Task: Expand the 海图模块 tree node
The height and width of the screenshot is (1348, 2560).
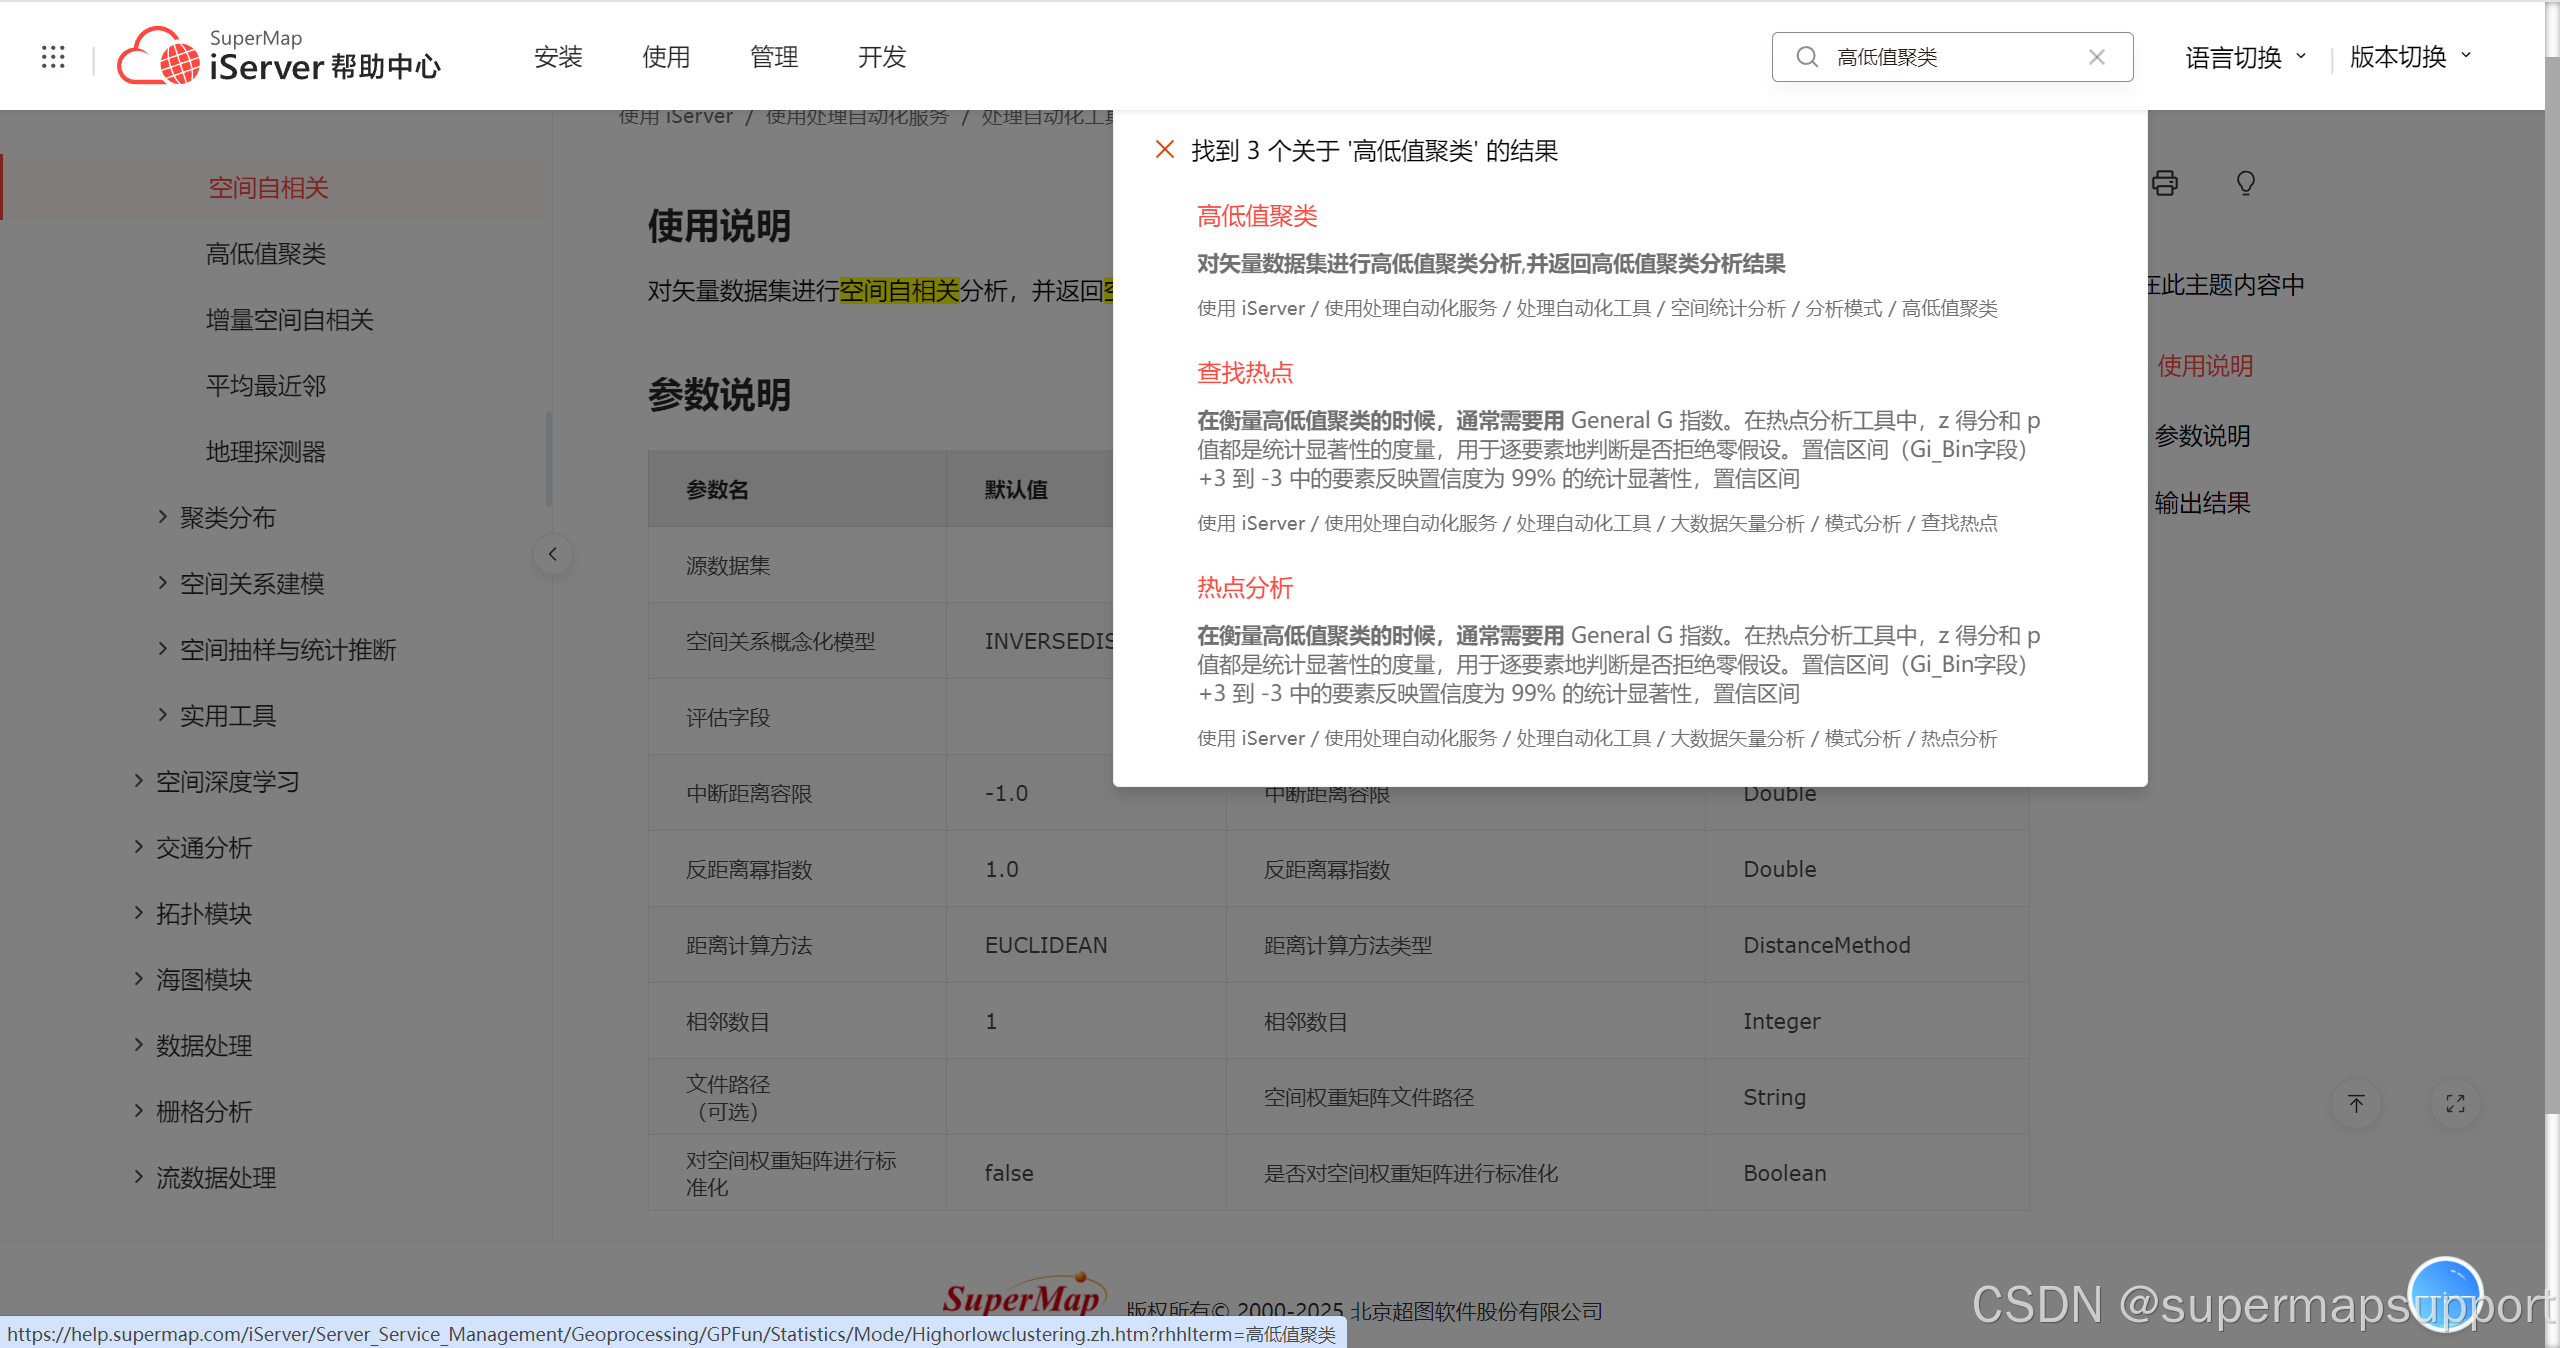Action: (138, 979)
